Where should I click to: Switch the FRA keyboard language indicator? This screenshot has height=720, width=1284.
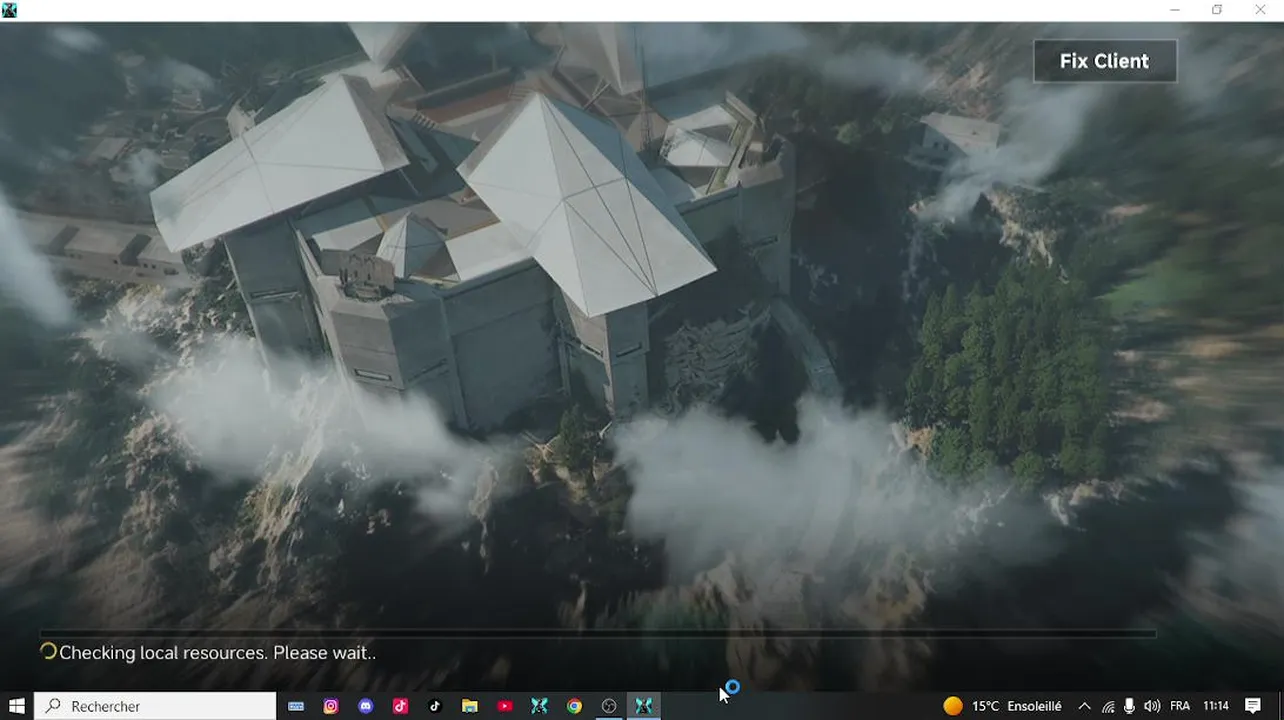click(x=1180, y=706)
